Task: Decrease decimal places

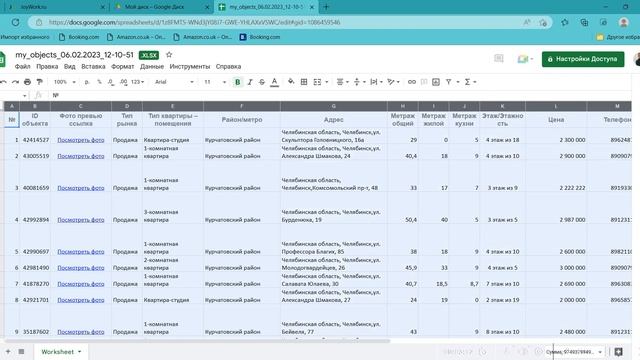Action: coord(111,82)
